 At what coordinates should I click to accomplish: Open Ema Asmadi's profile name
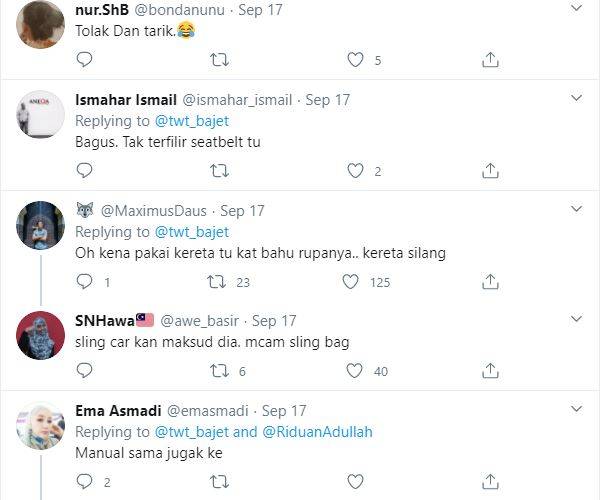point(113,411)
